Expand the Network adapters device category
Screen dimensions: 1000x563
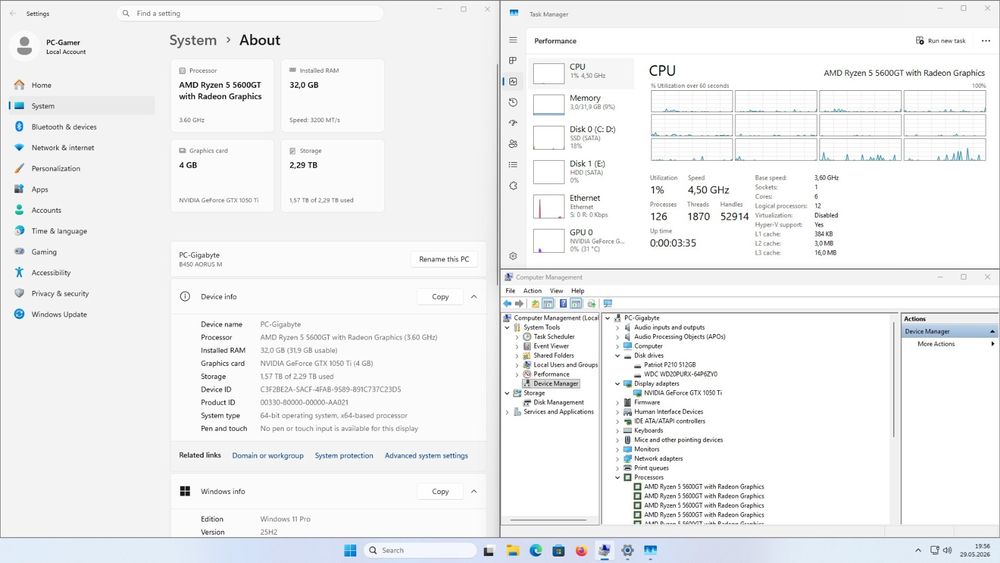(x=617, y=458)
